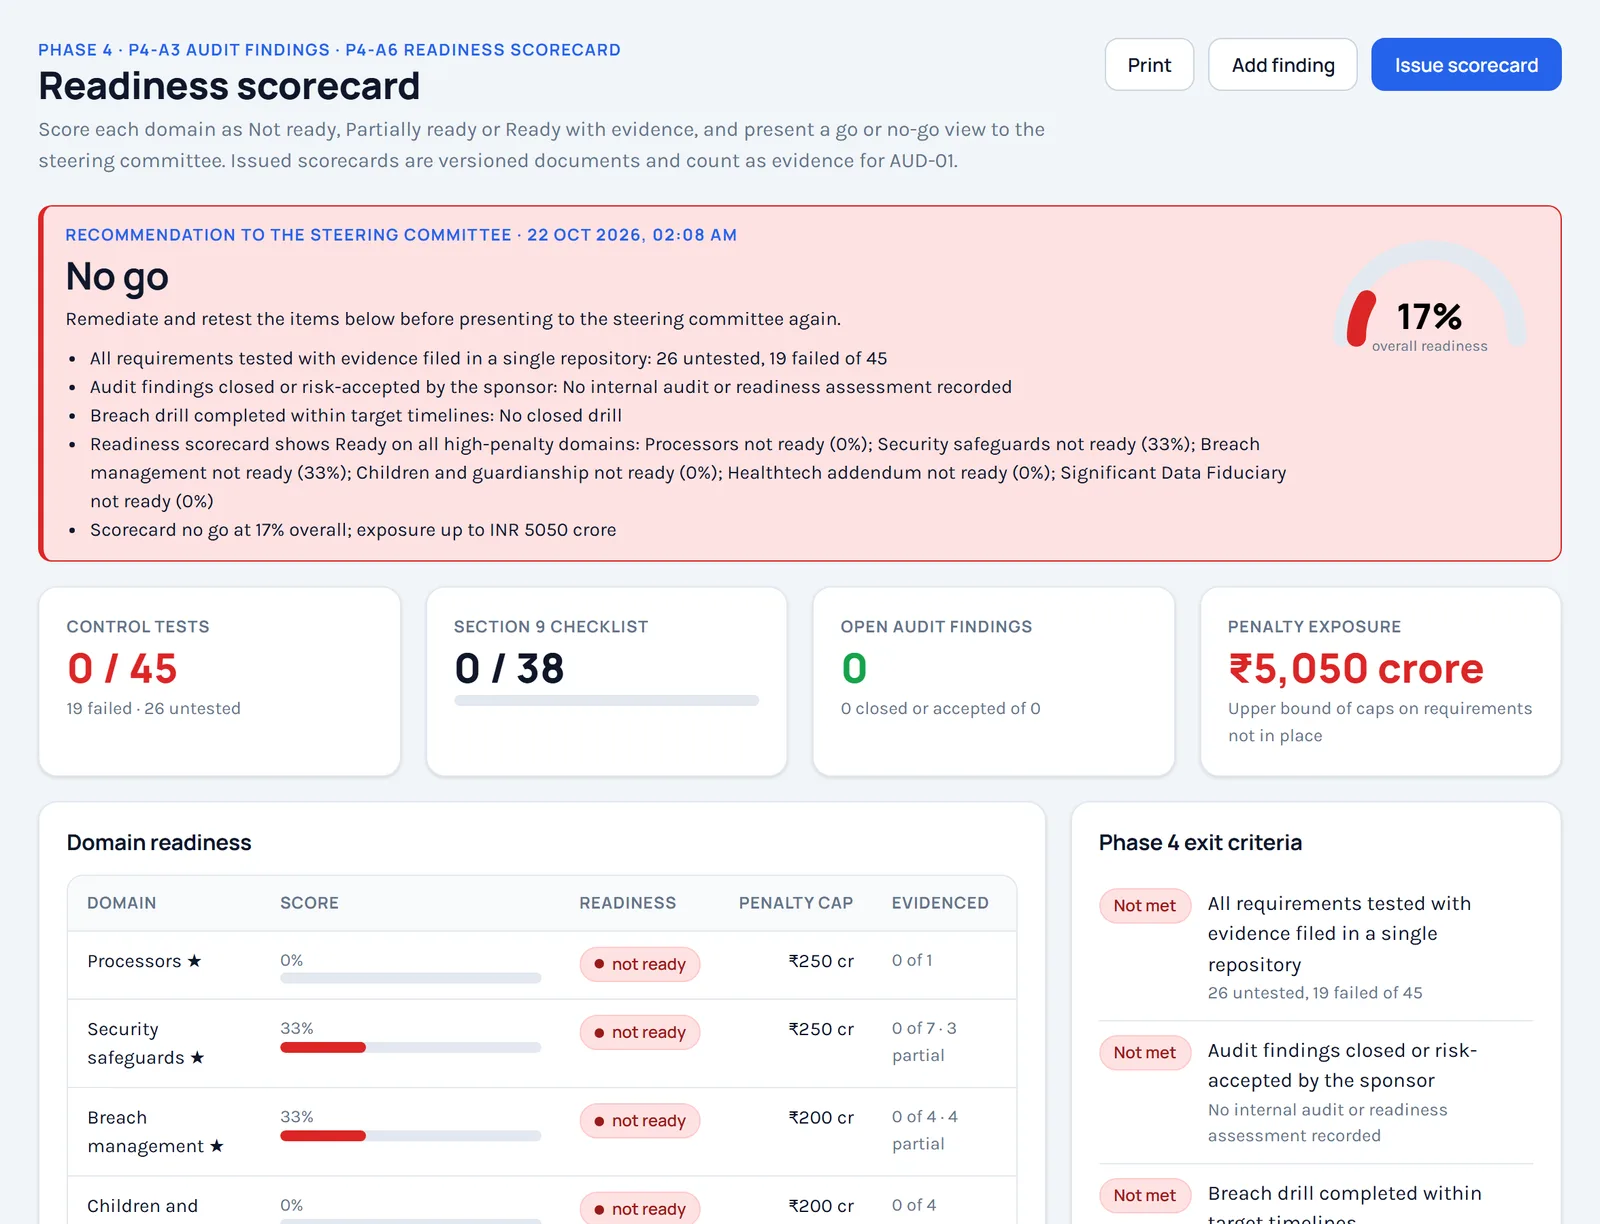This screenshot has height=1224, width=1600.
Task: Click Not met badge for Breach drill completed
Action: [x=1145, y=1195]
